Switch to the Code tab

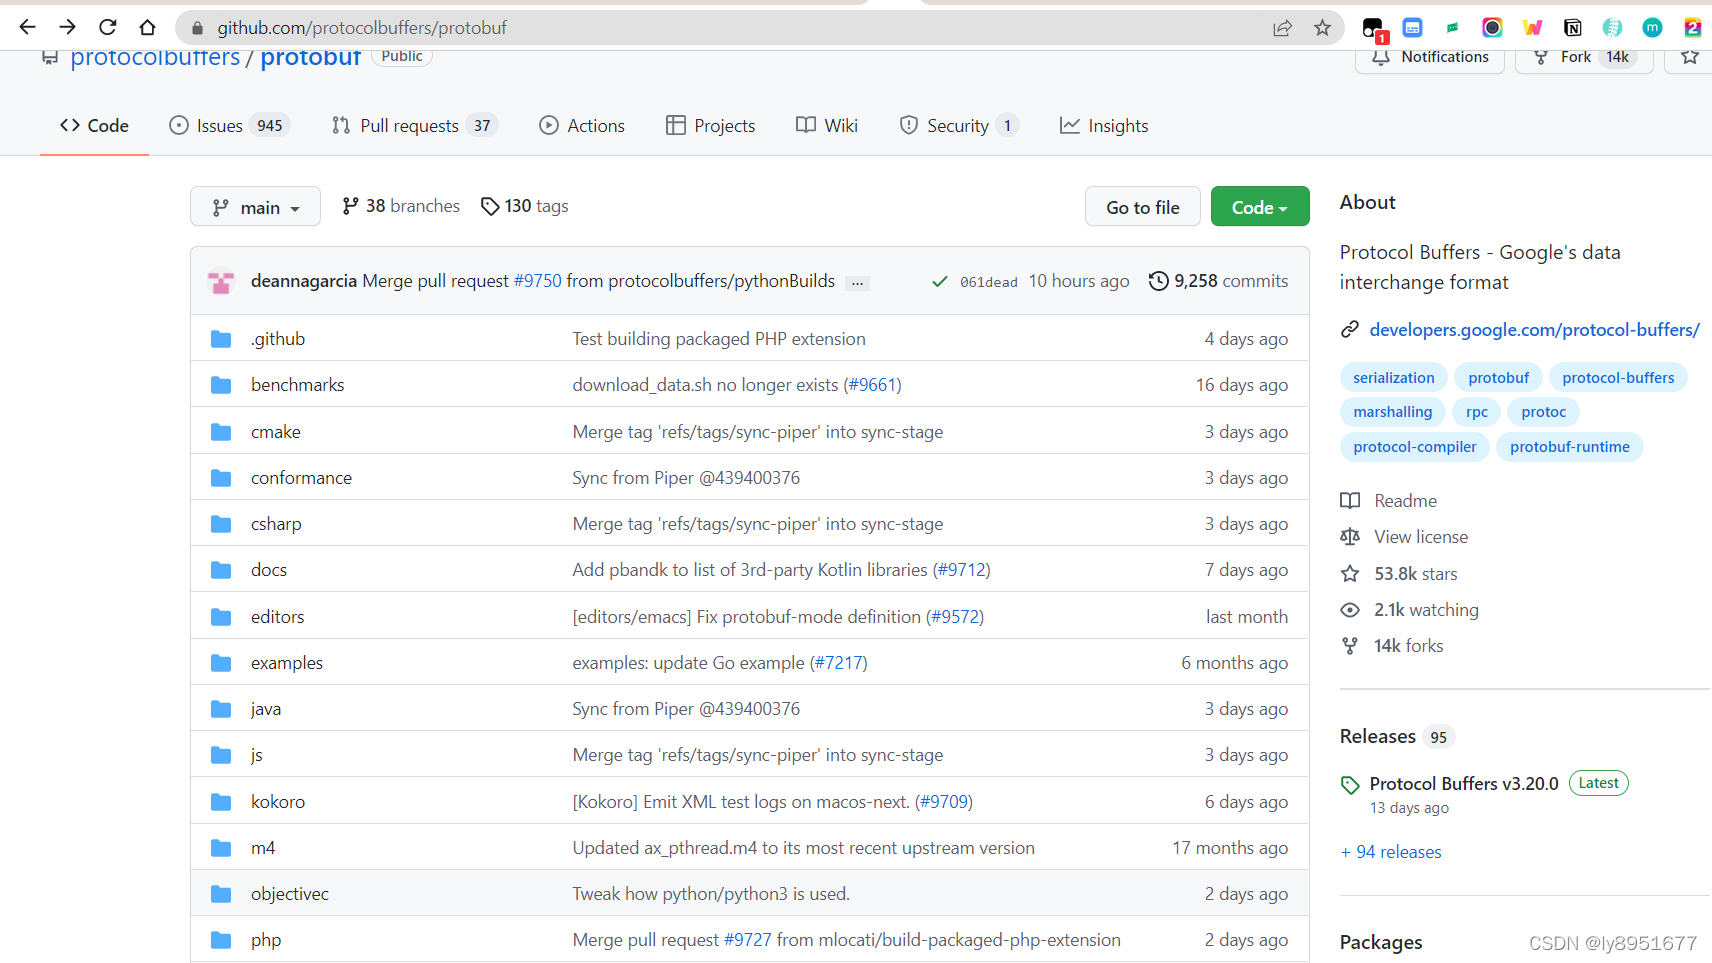tap(94, 126)
